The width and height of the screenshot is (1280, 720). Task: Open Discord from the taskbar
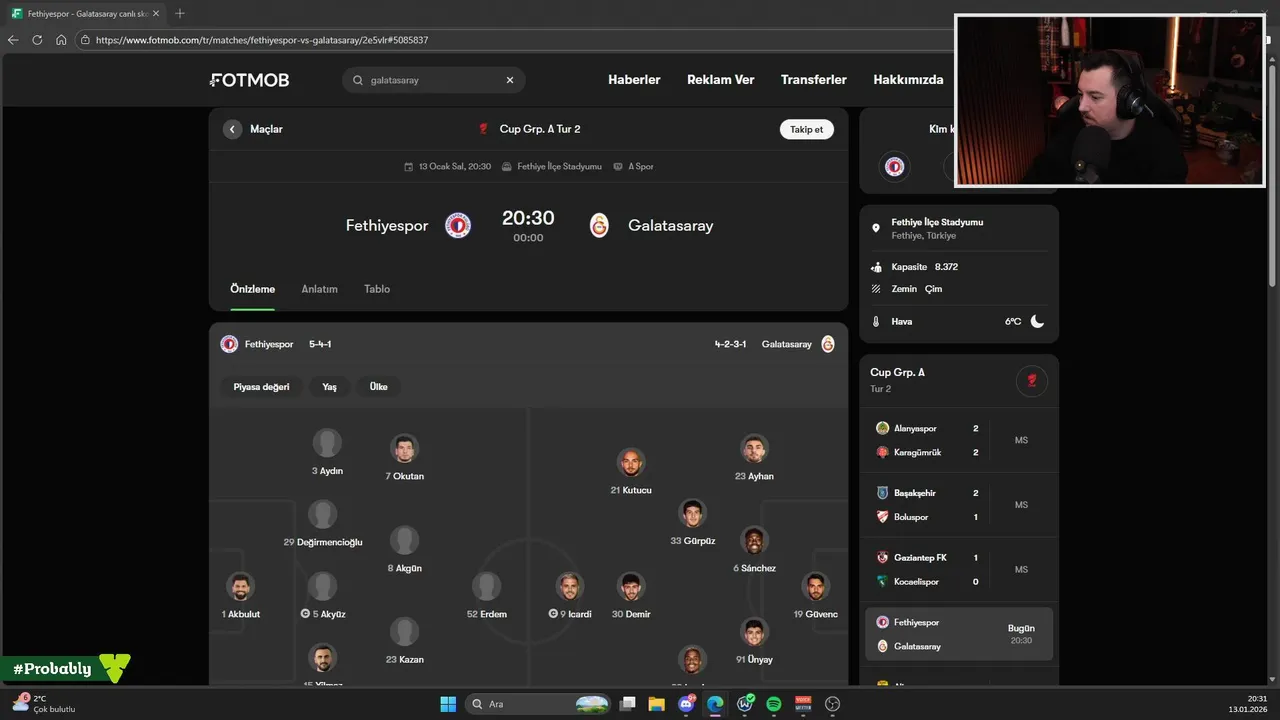tap(686, 704)
